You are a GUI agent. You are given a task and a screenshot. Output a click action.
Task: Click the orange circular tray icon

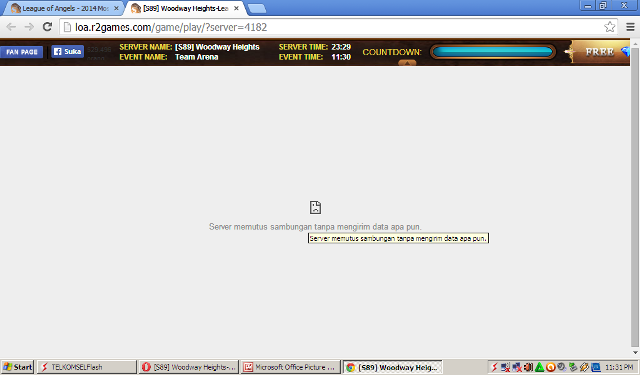click(x=550, y=367)
